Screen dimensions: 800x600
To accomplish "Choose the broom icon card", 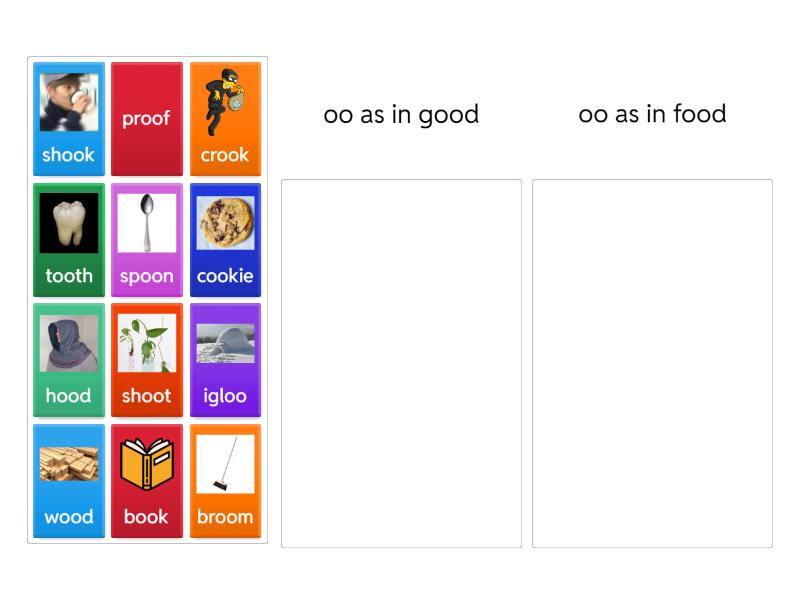I will point(225,481).
